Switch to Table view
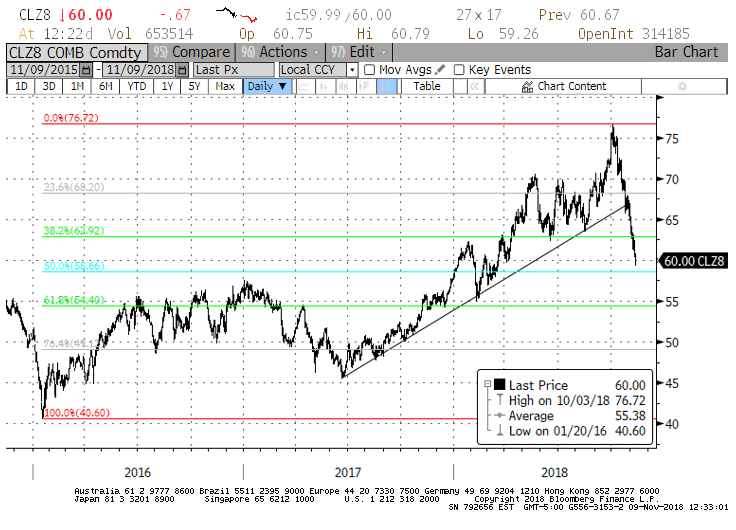The height and width of the screenshot is (530, 736). coord(427,87)
